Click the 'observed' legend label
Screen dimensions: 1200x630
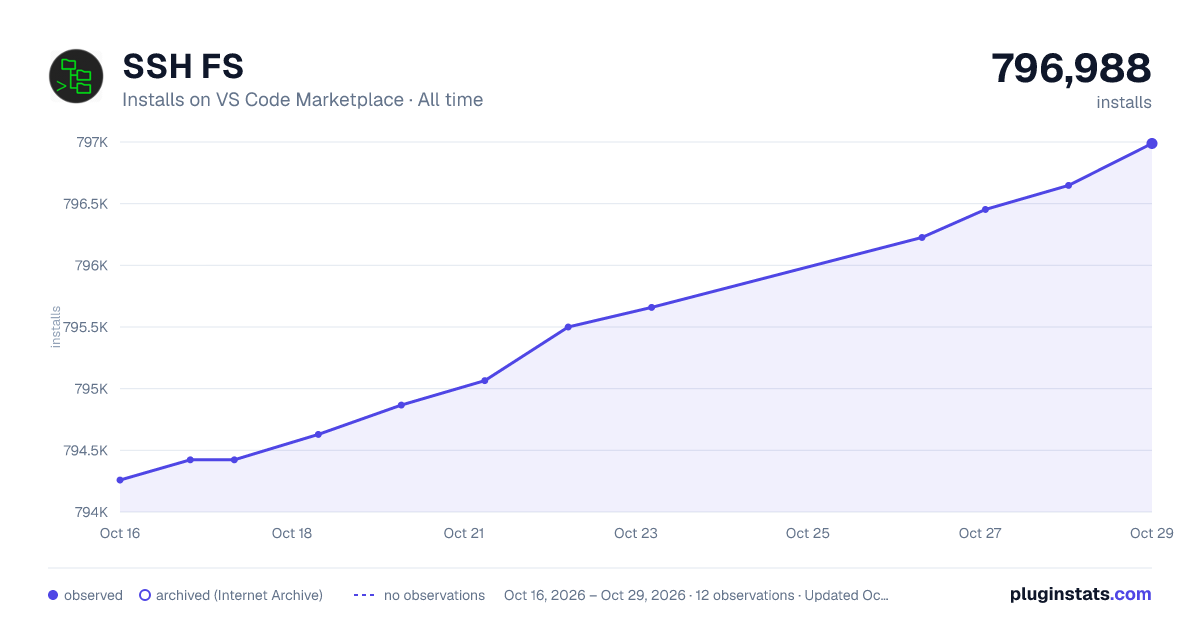pyautogui.click(x=93, y=595)
